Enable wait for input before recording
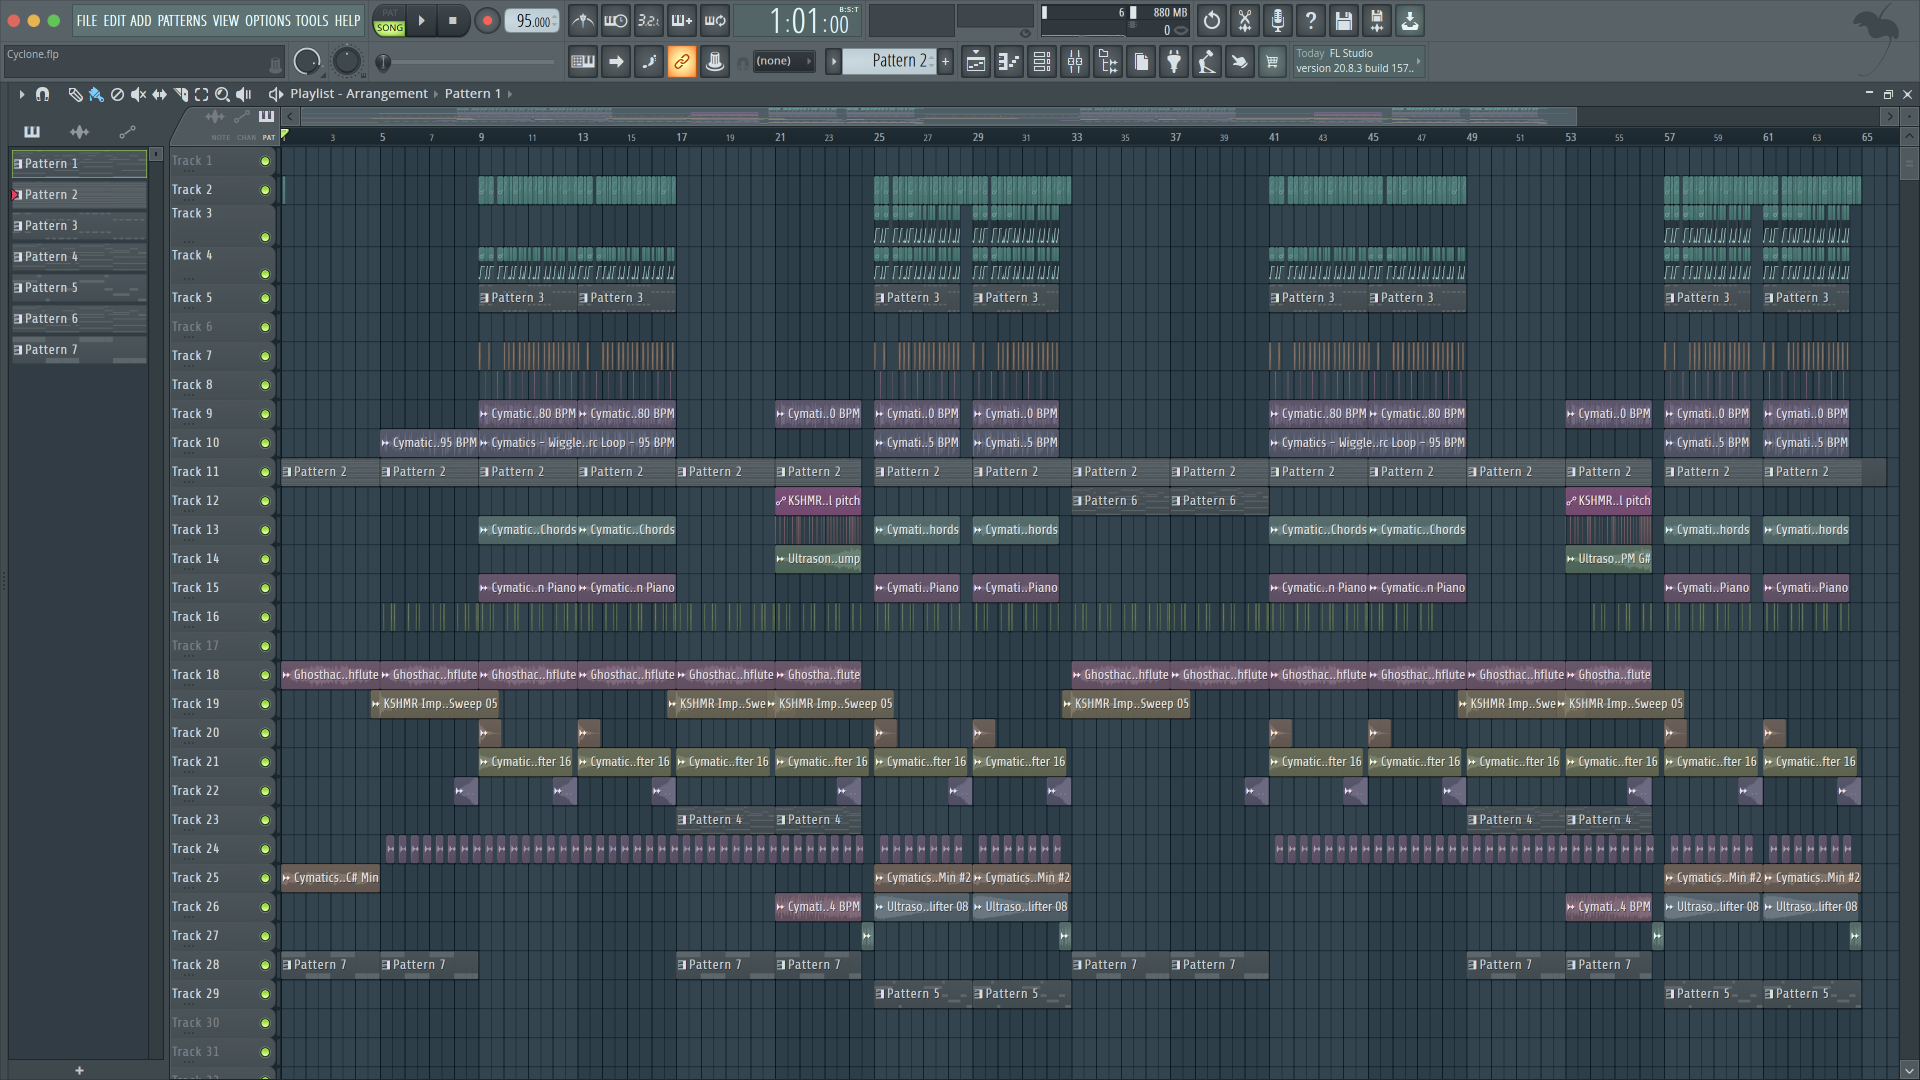The image size is (1920, 1080). (x=616, y=21)
